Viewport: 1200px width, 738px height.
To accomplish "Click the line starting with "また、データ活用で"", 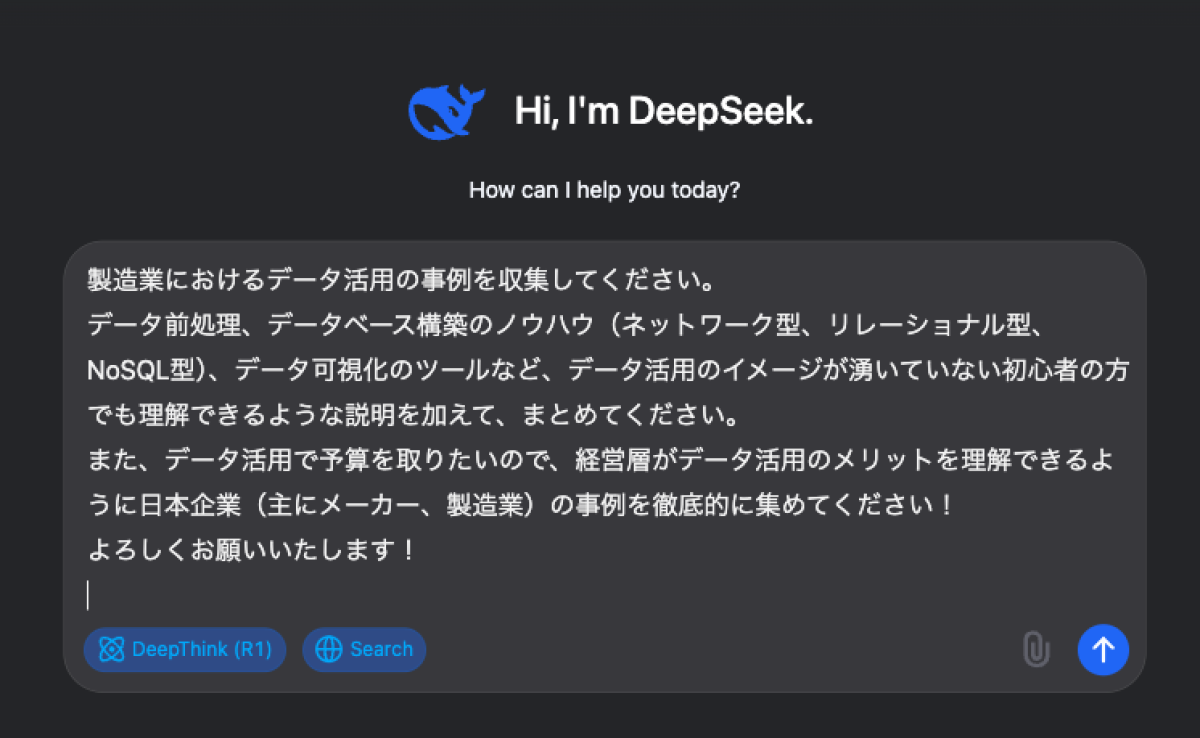I will [600, 460].
